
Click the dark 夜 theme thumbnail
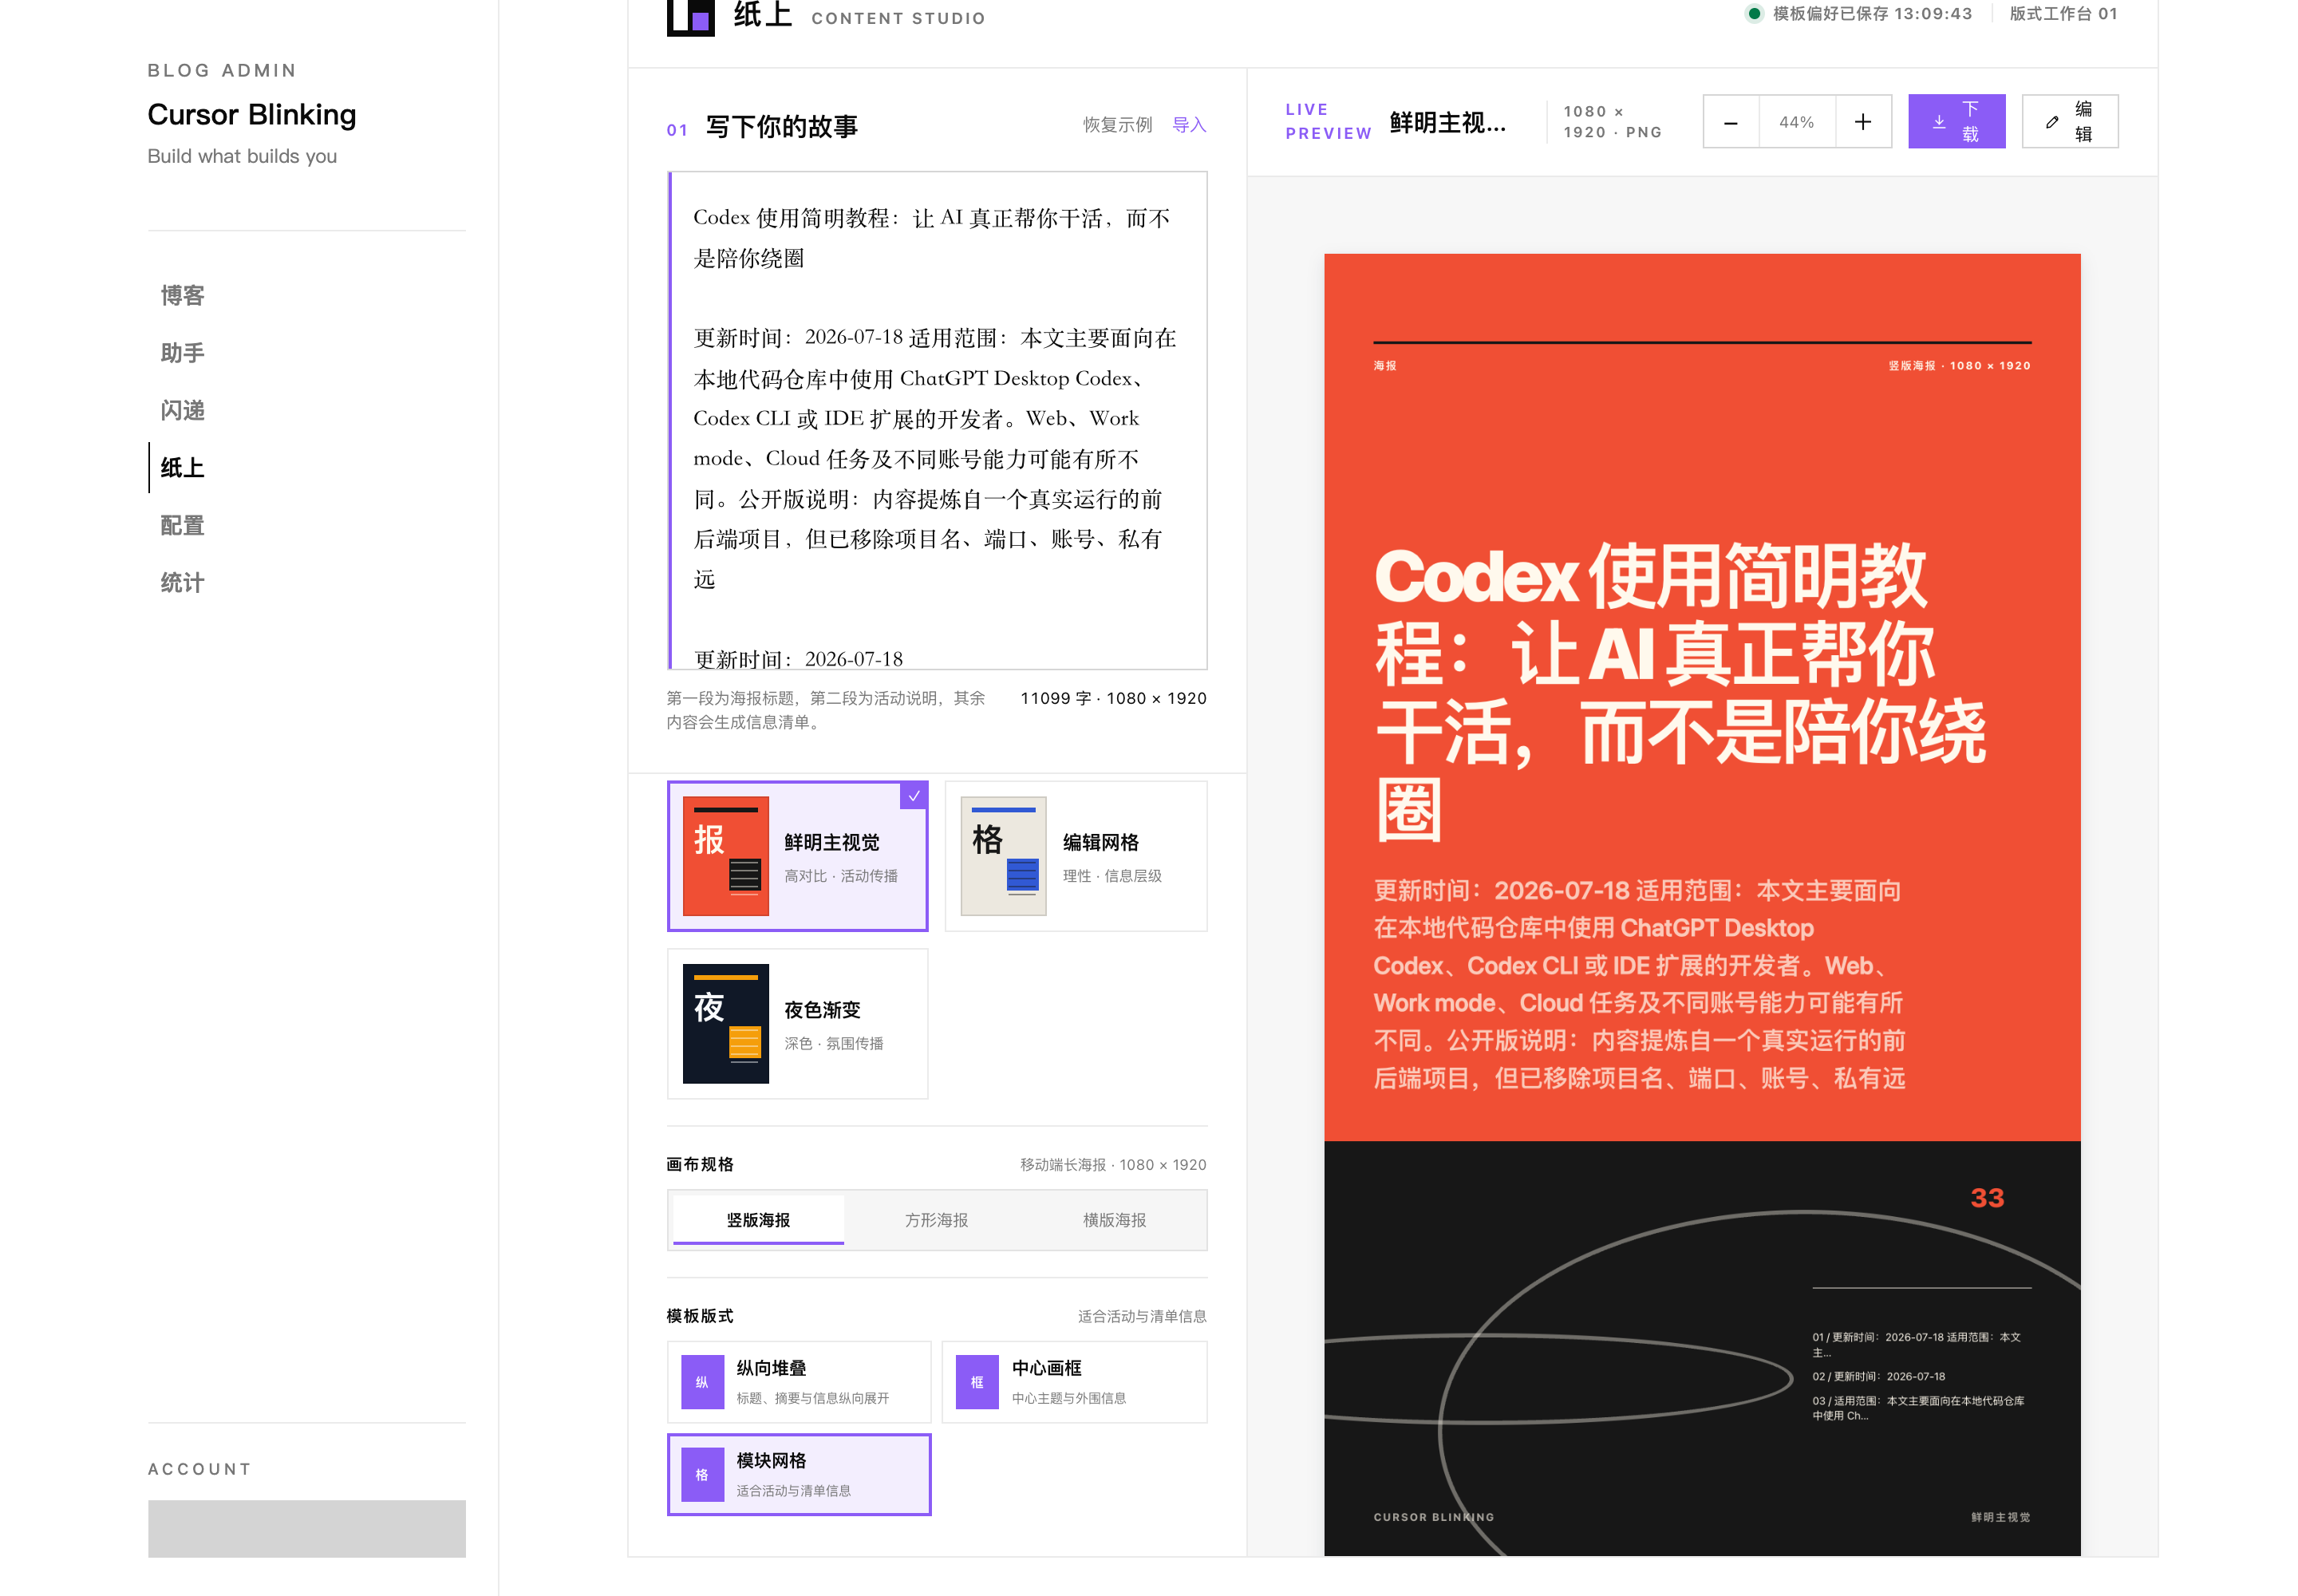[725, 1024]
